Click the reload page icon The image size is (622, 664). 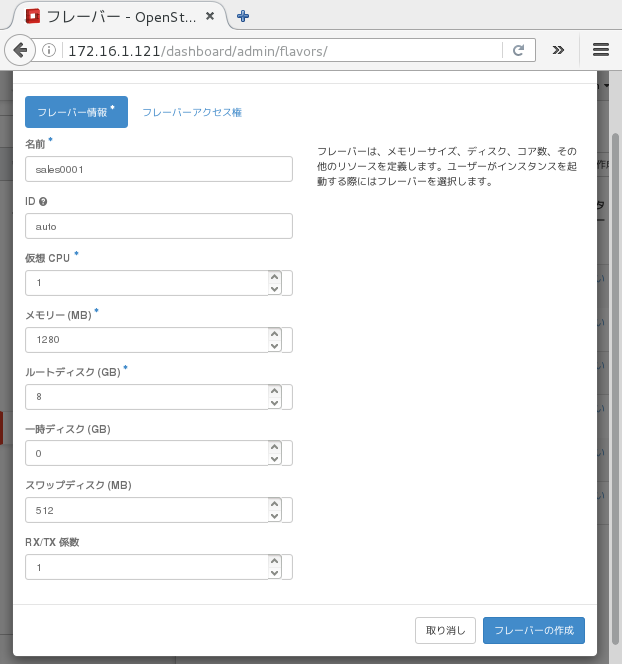click(518, 50)
